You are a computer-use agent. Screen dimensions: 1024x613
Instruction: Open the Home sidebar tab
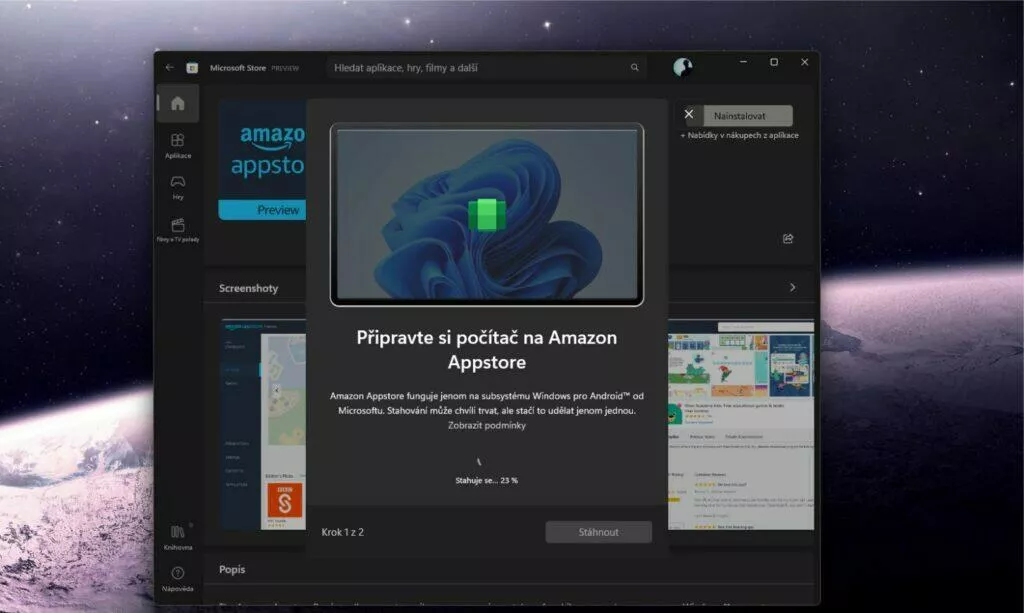click(178, 103)
